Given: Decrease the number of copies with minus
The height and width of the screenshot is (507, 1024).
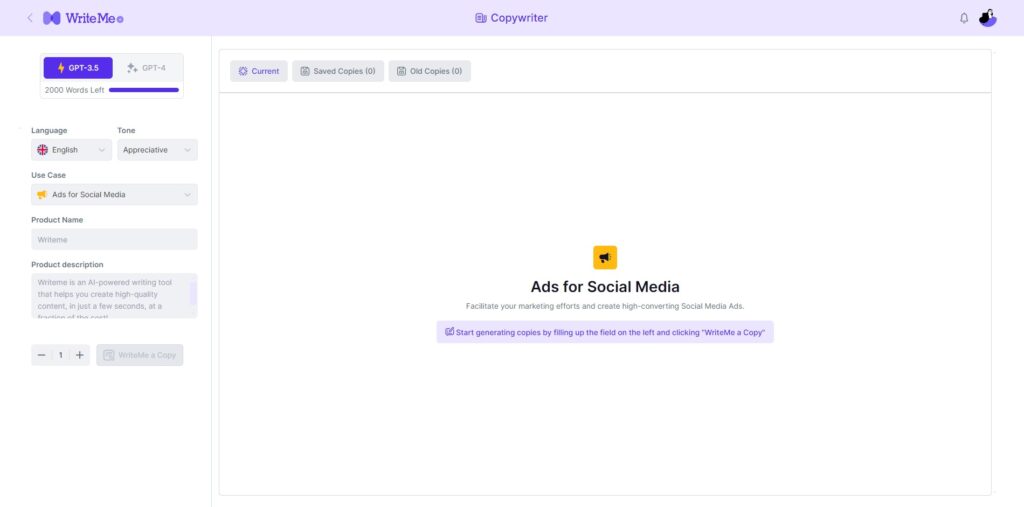Looking at the screenshot, I should (x=42, y=355).
